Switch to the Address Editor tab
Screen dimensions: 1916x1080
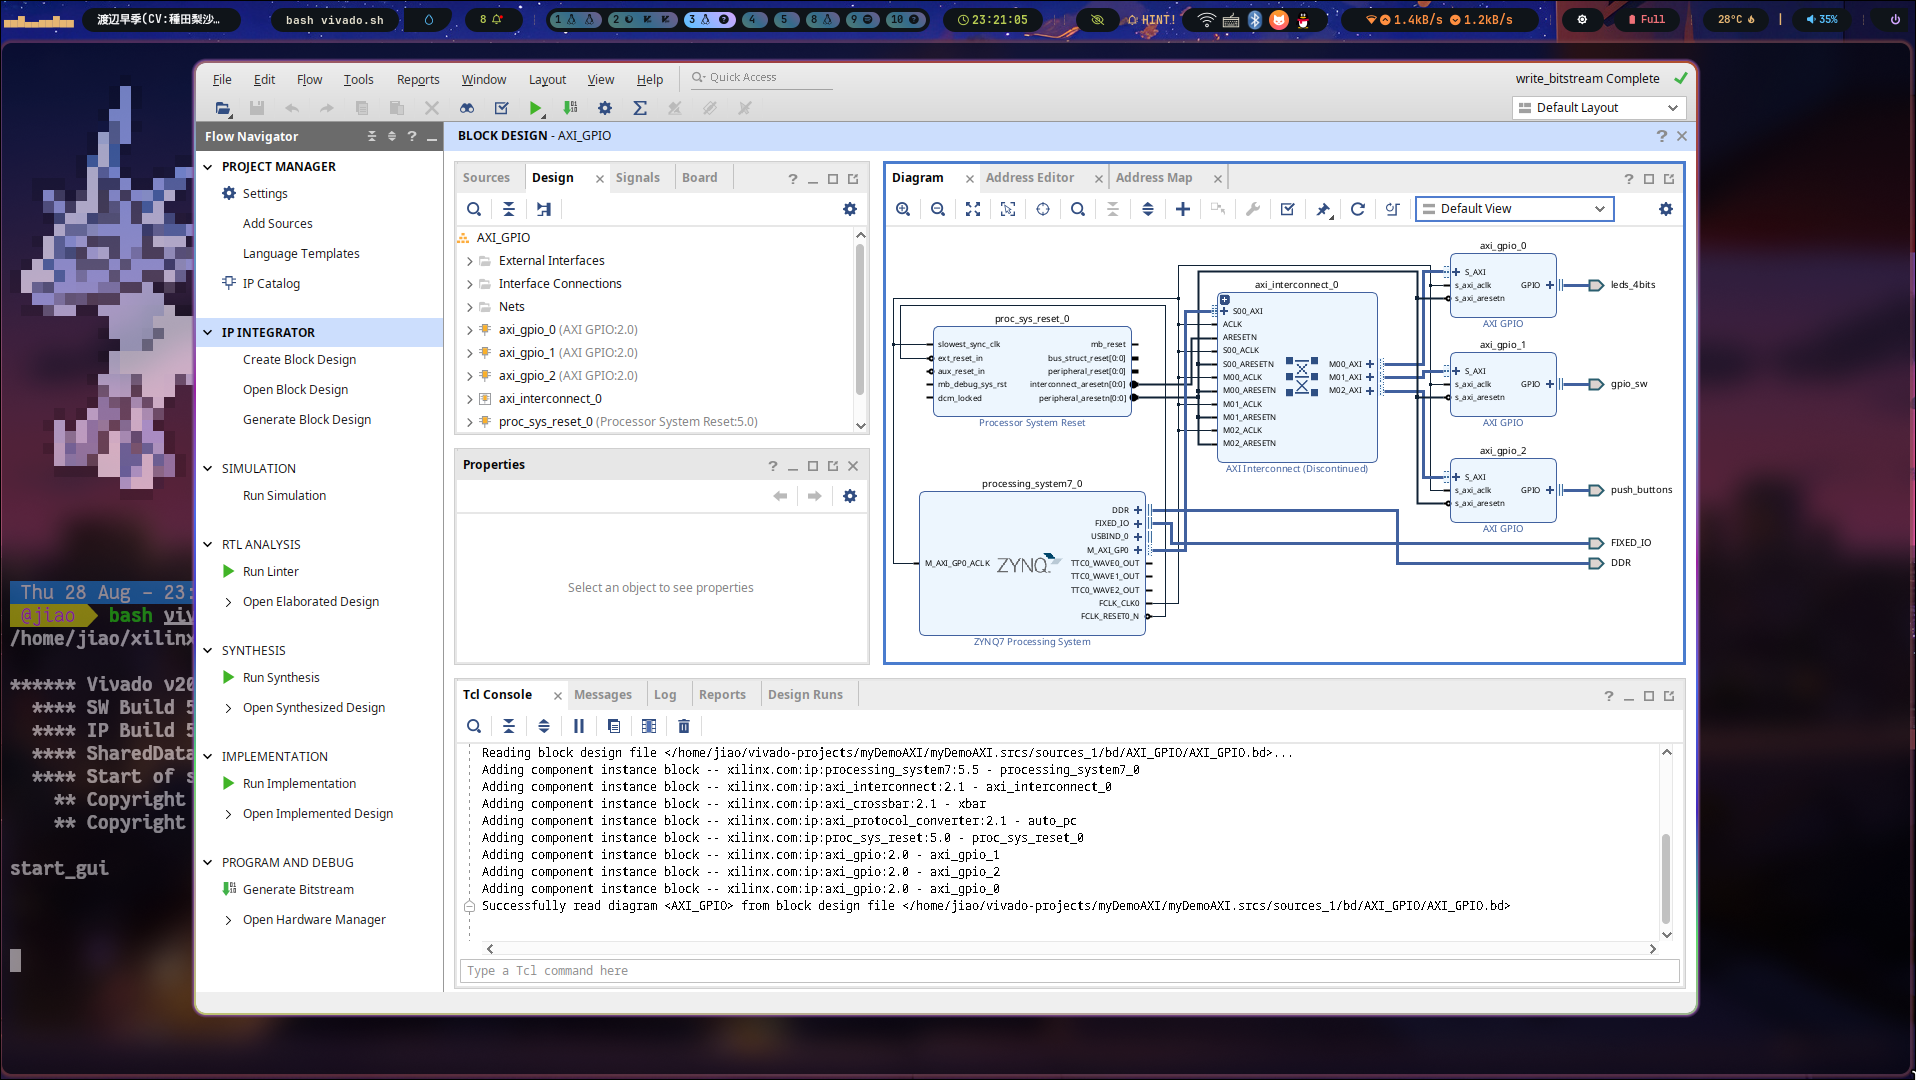pyautogui.click(x=1029, y=178)
